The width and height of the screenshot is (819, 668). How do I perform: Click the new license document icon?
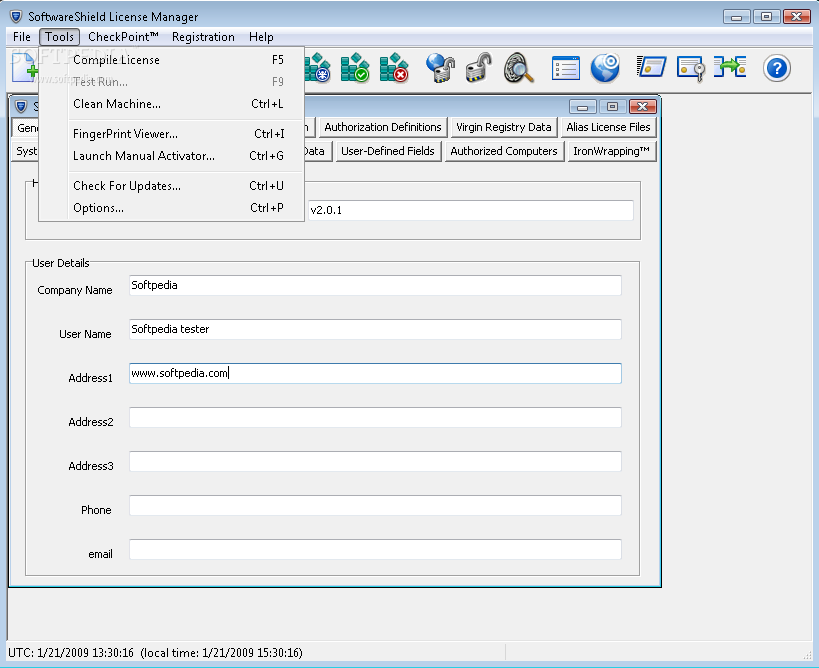[x=24, y=68]
